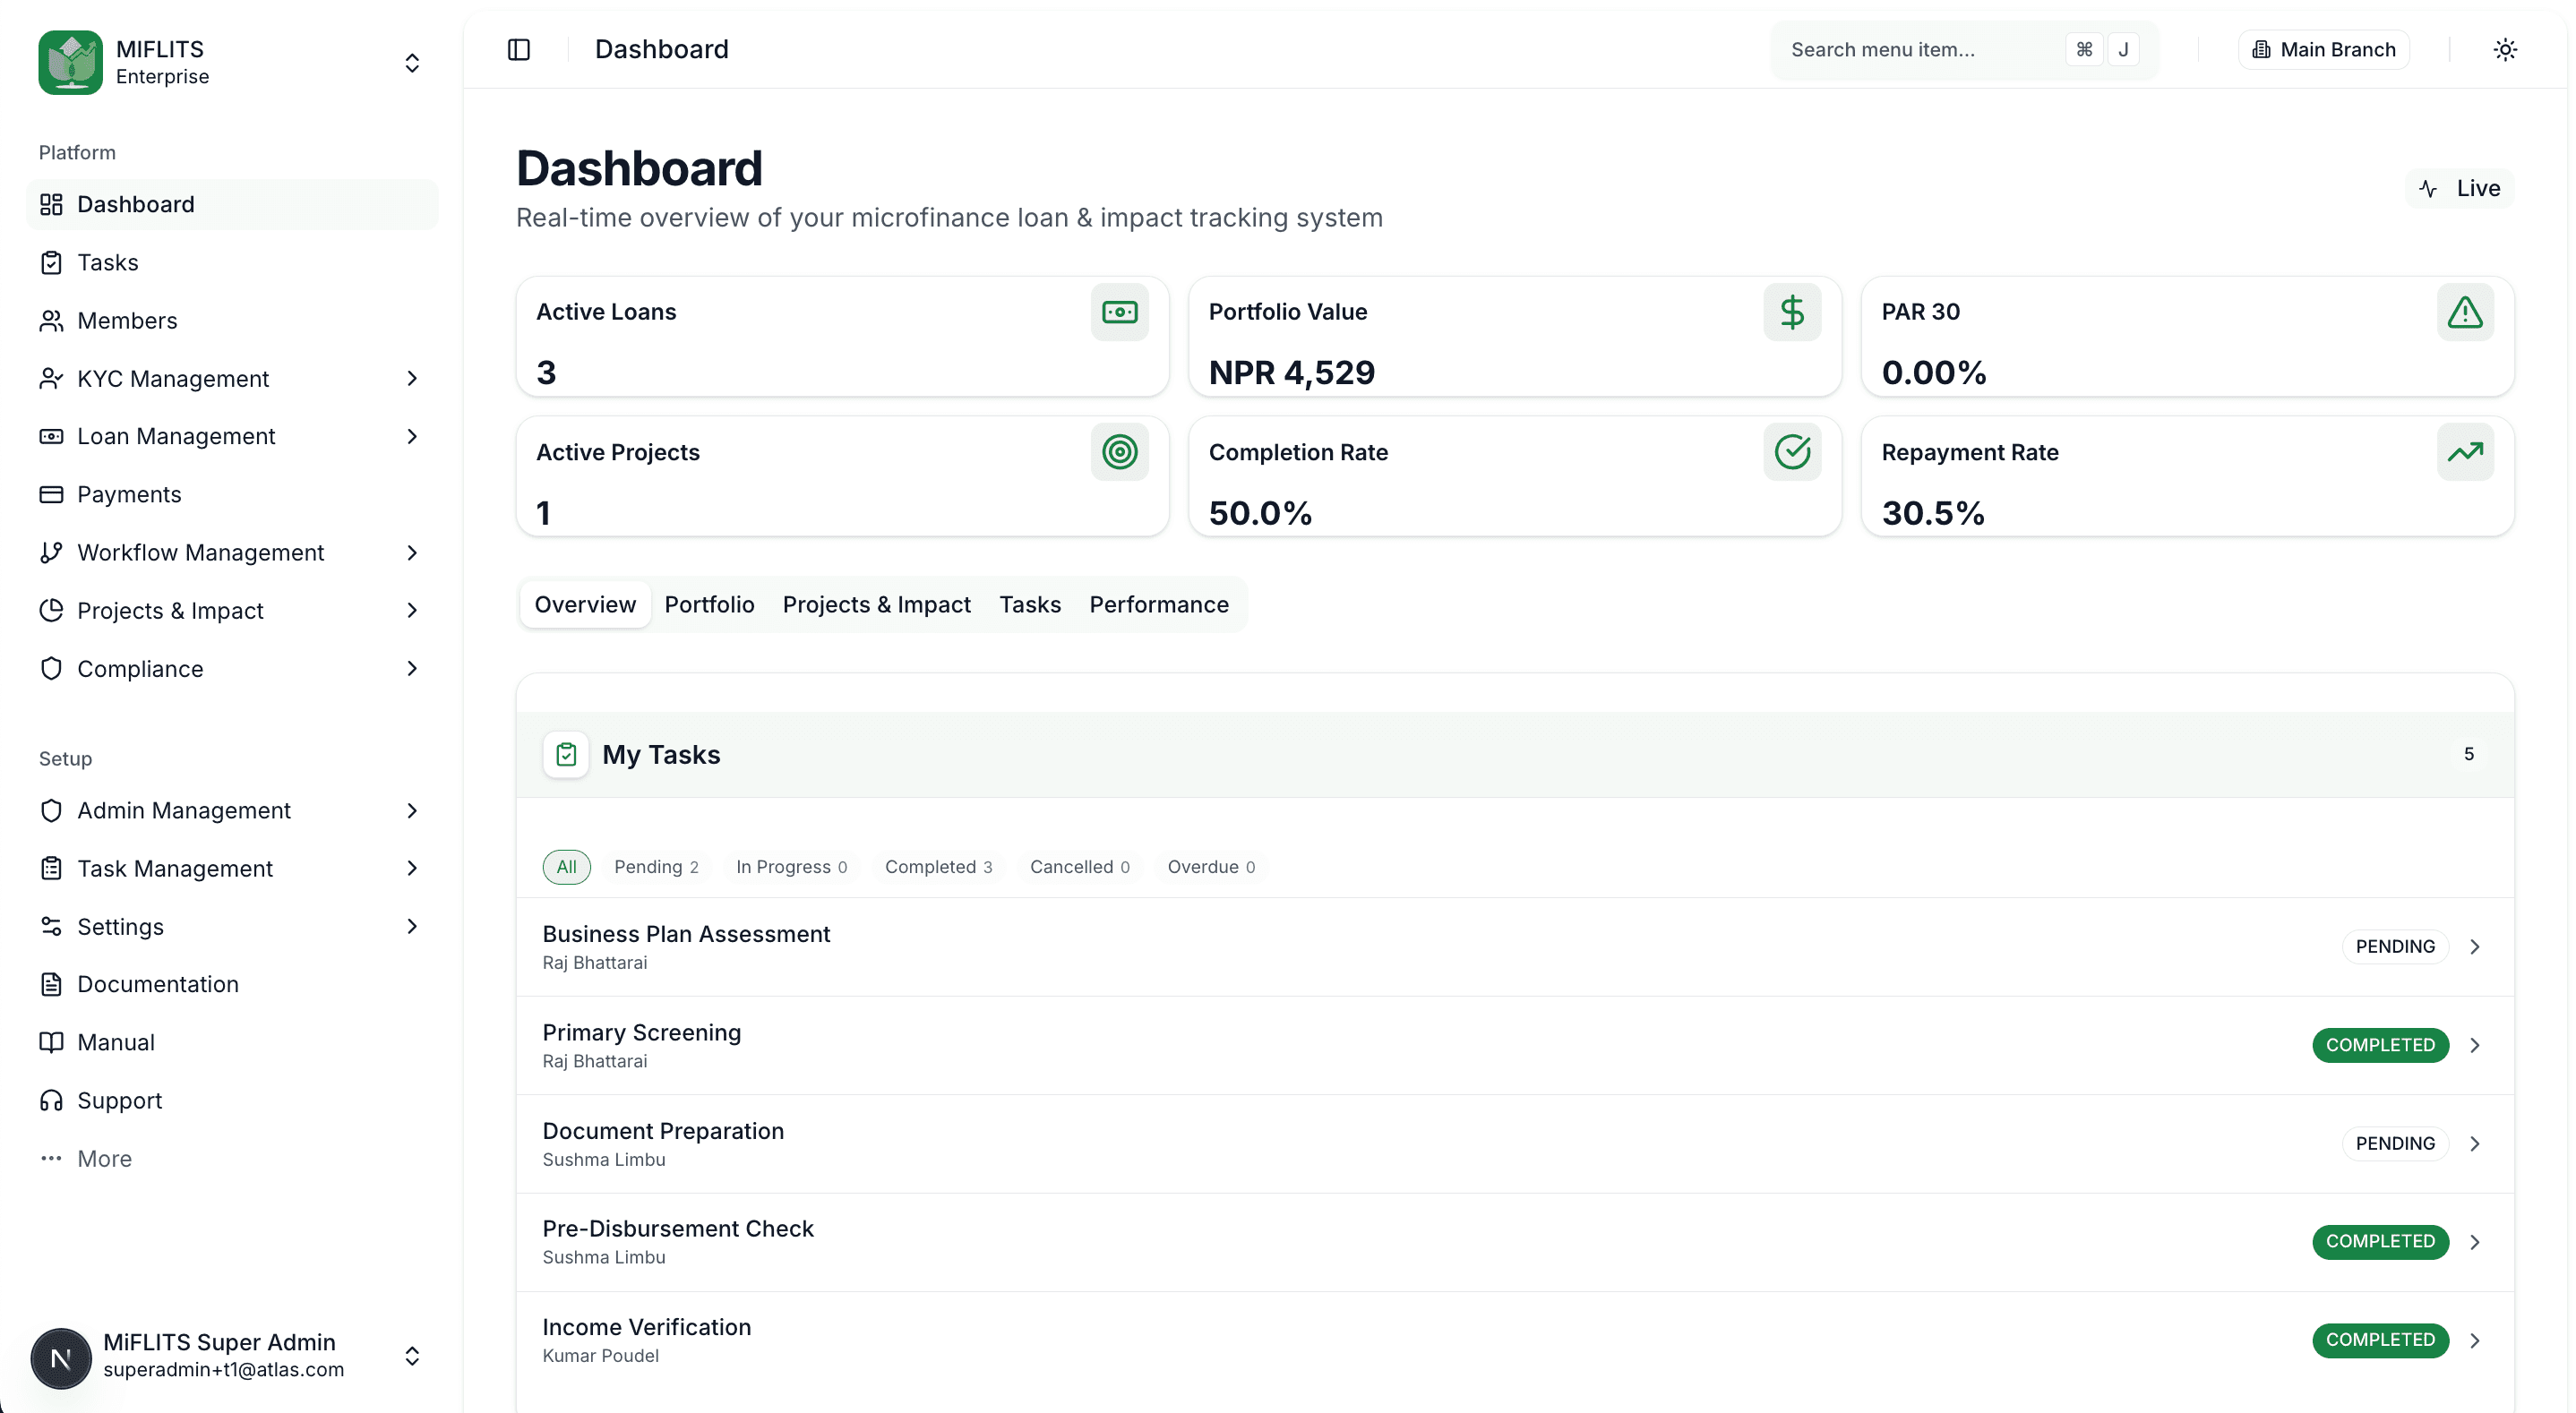Select Payments from the sidebar
The width and height of the screenshot is (2576, 1413).
click(130, 493)
